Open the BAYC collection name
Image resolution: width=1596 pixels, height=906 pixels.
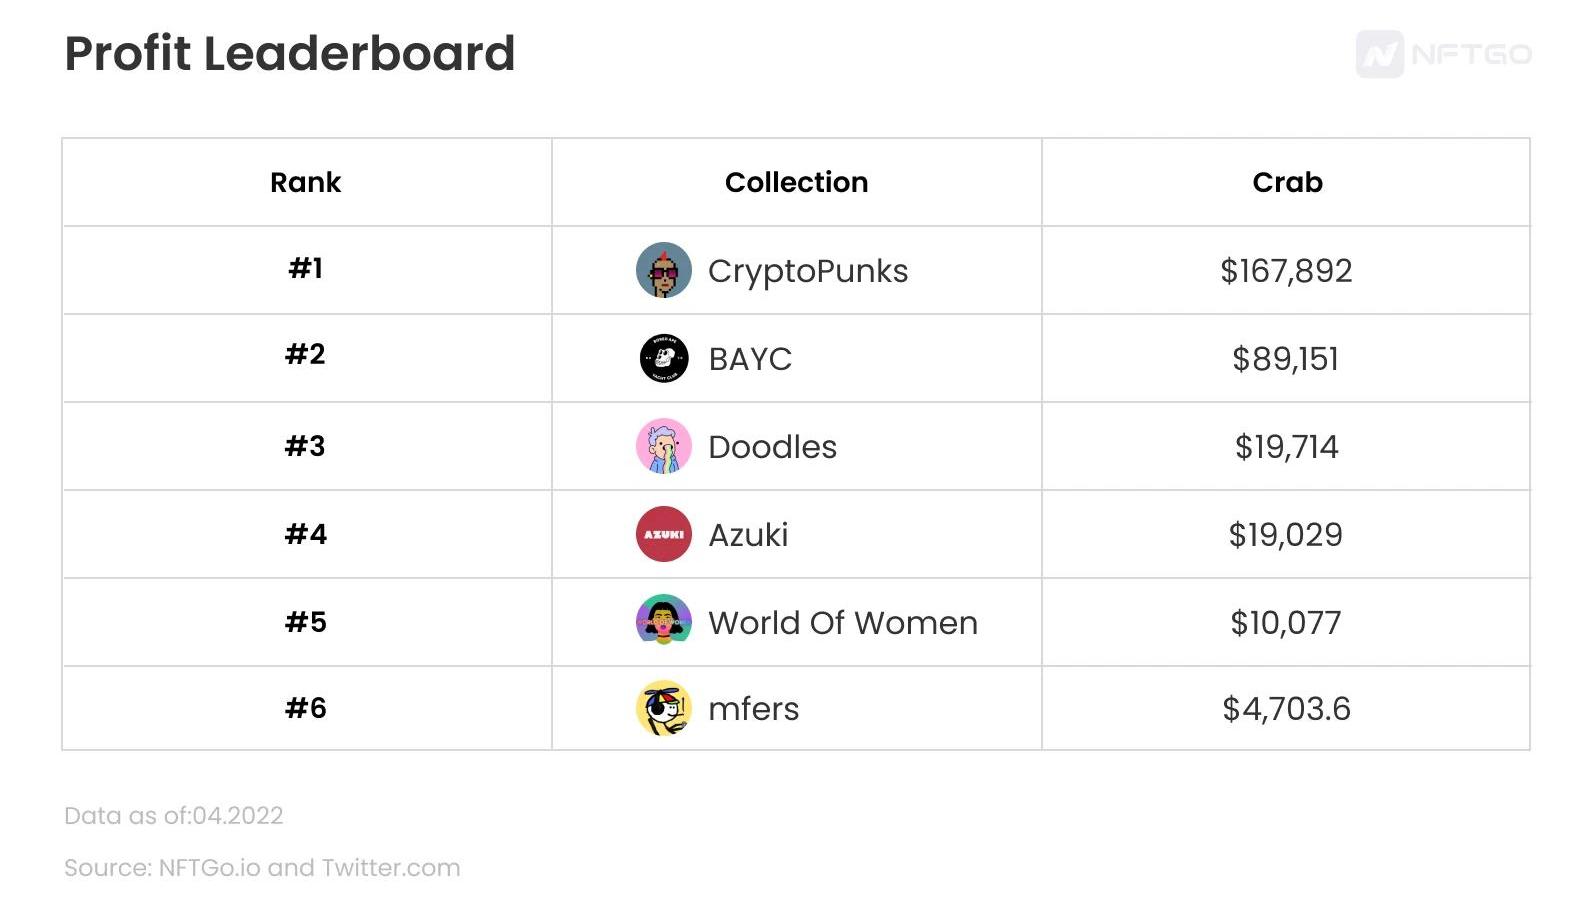coord(750,359)
